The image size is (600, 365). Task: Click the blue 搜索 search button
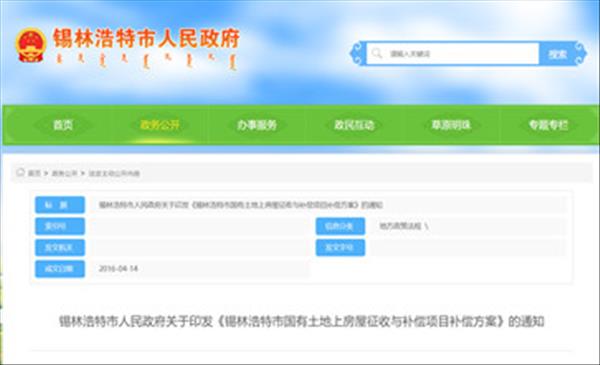point(557,54)
